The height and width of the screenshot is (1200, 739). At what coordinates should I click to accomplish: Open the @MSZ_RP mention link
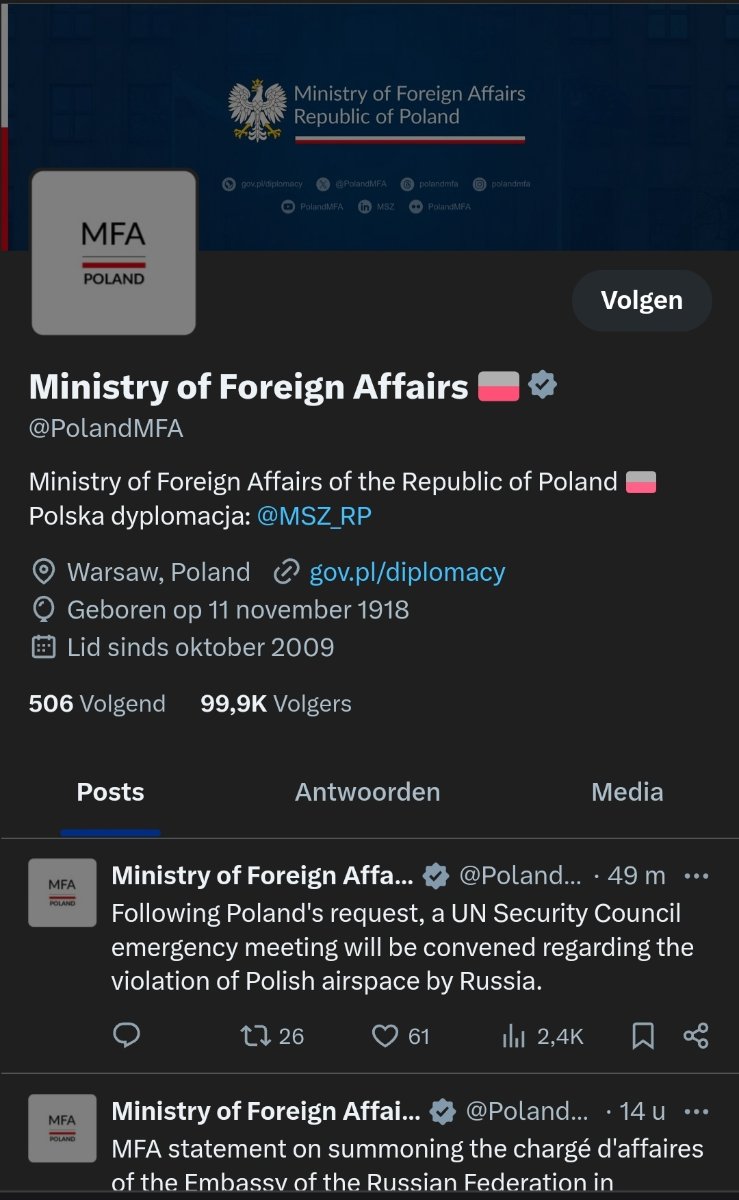tap(314, 516)
